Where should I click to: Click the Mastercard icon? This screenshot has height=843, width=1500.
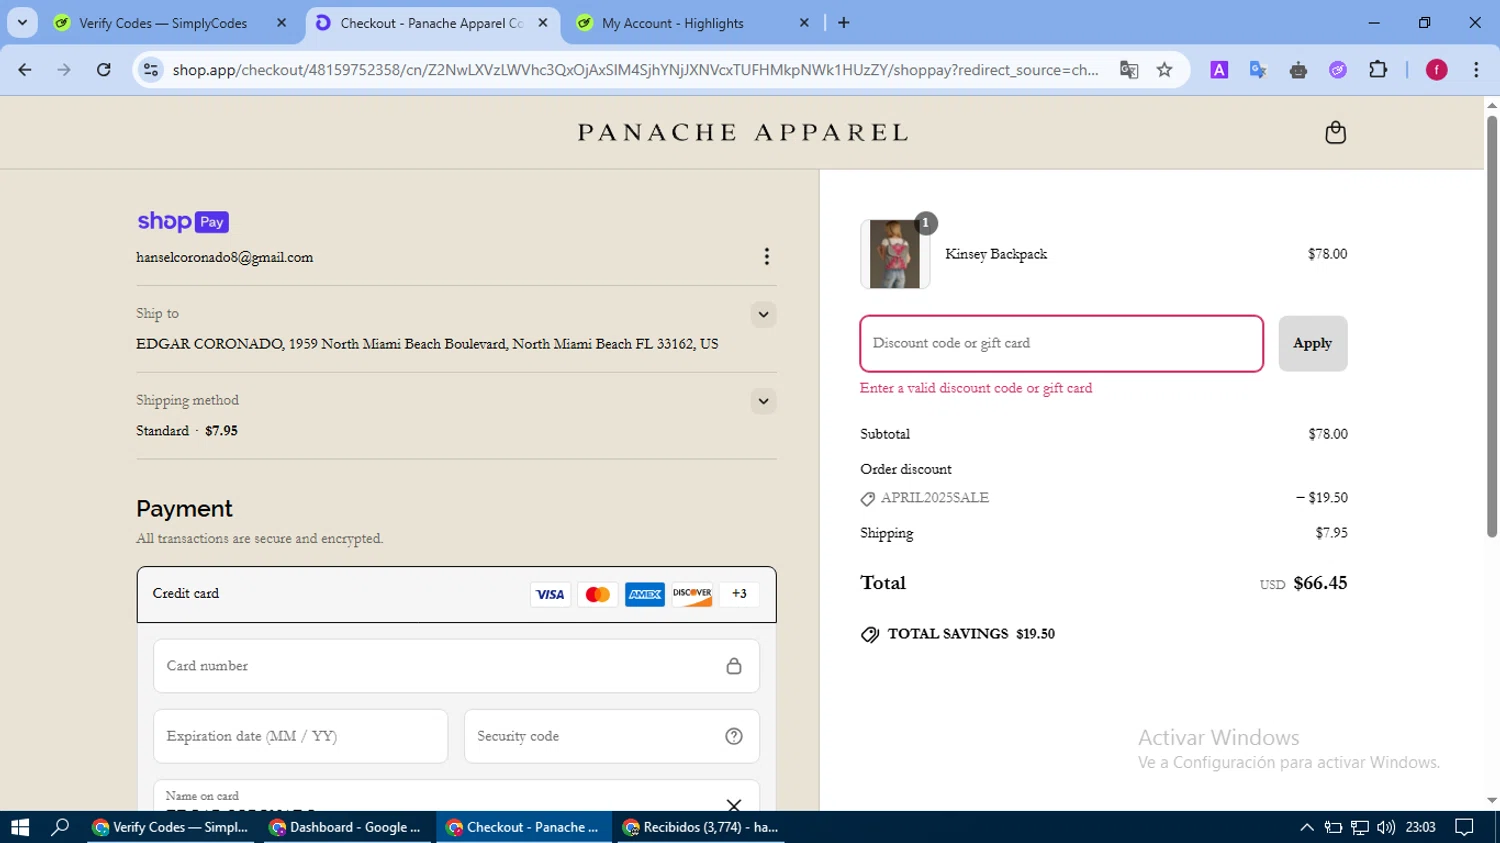click(x=597, y=594)
